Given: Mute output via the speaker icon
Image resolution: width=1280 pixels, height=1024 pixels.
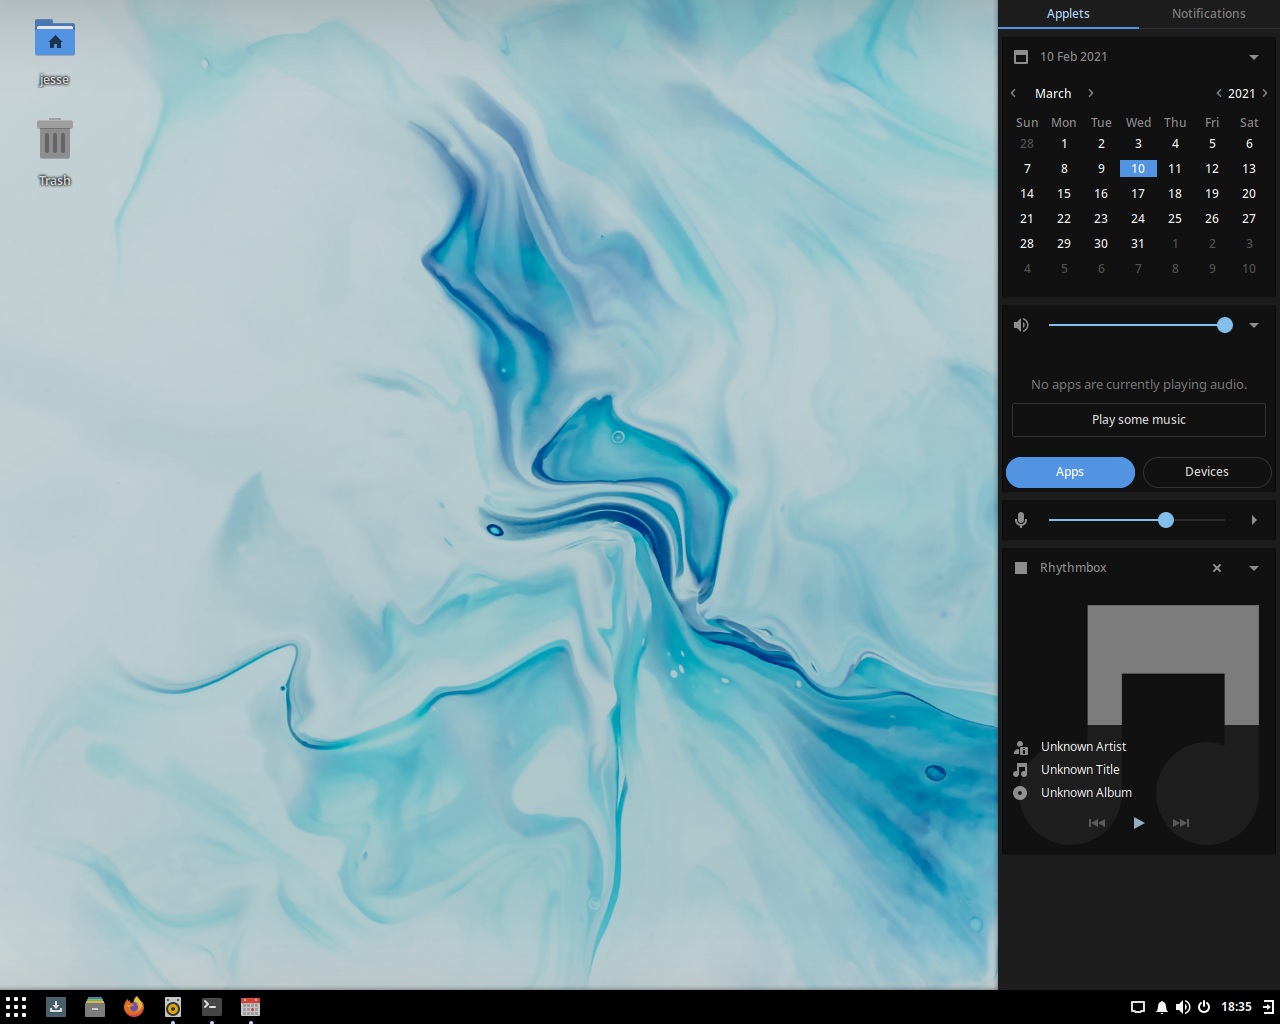Looking at the screenshot, I should coord(1021,325).
